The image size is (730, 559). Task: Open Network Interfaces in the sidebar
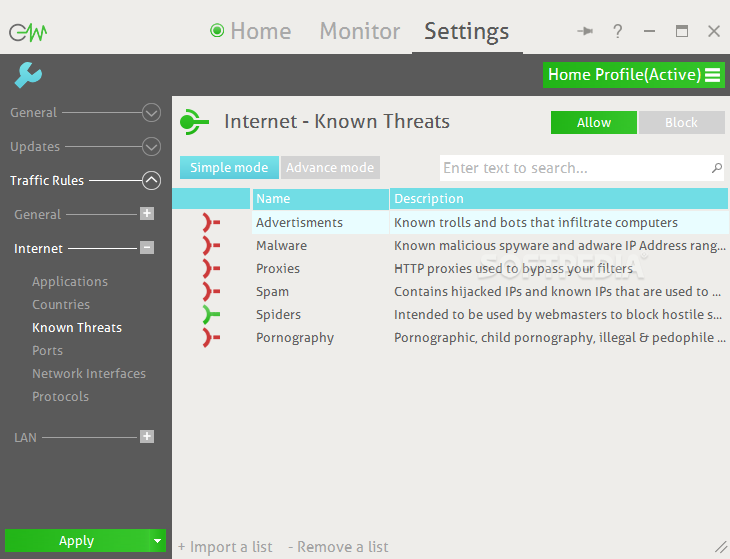click(89, 374)
